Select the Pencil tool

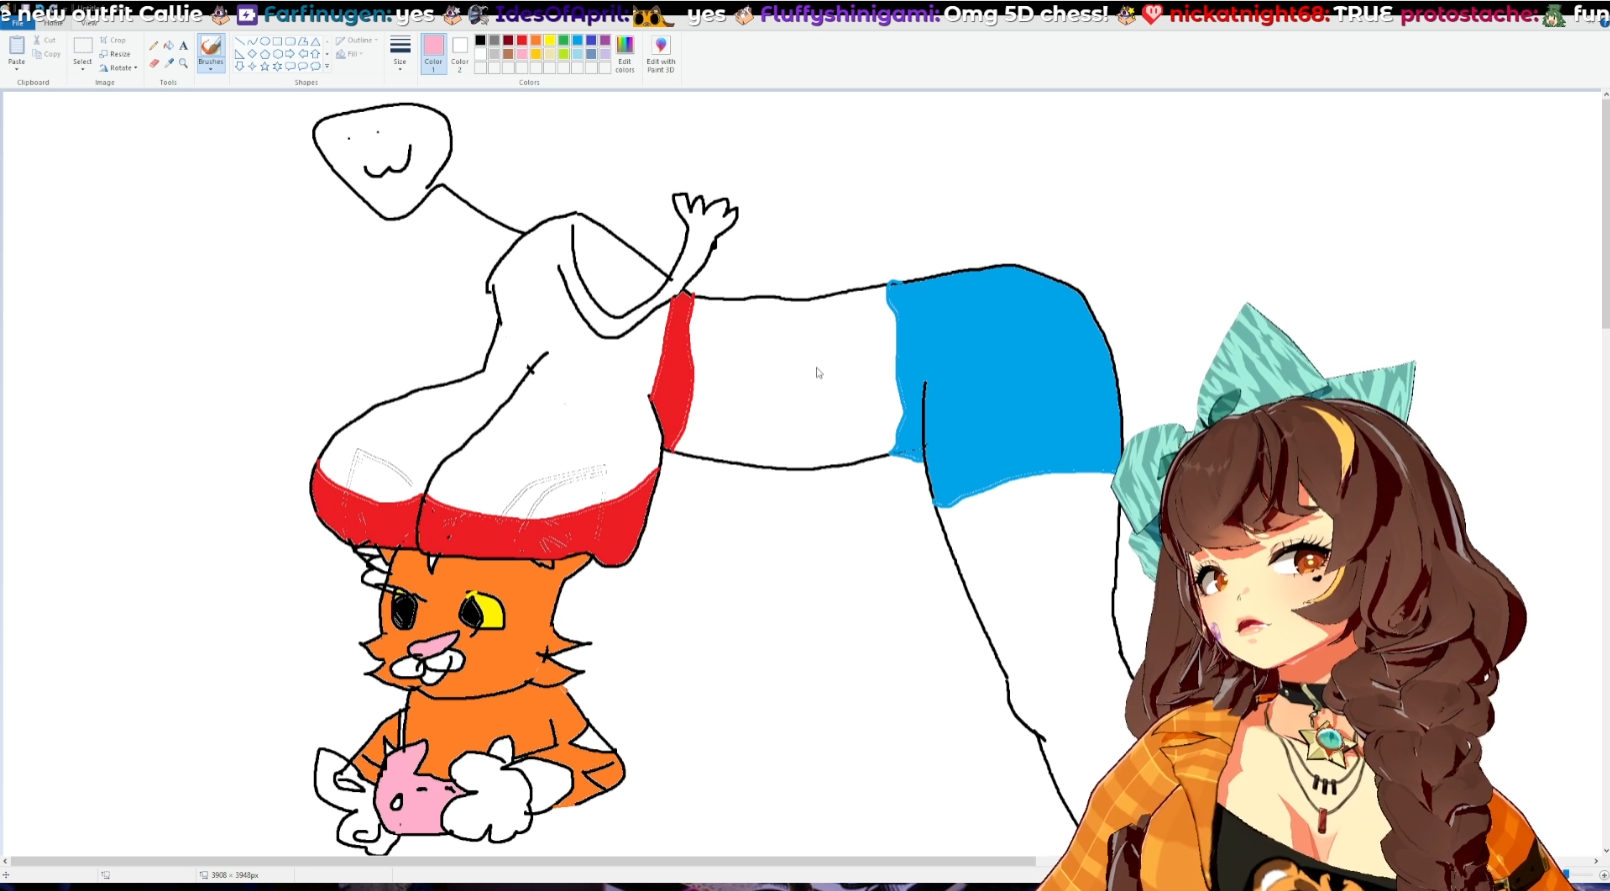(153, 46)
